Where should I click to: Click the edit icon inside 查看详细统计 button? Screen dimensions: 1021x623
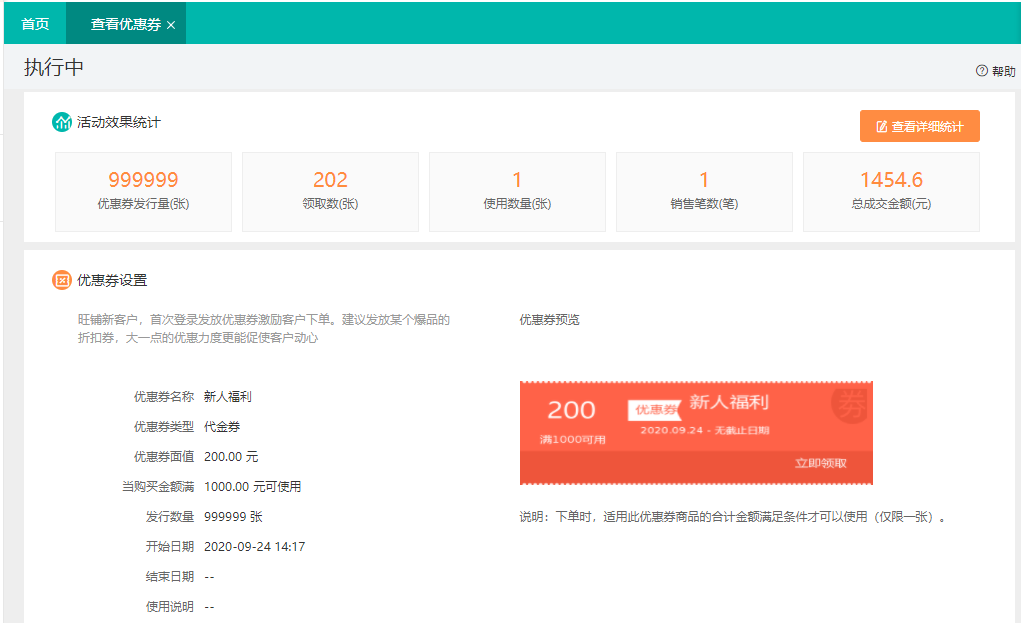click(x=881, y=125)
